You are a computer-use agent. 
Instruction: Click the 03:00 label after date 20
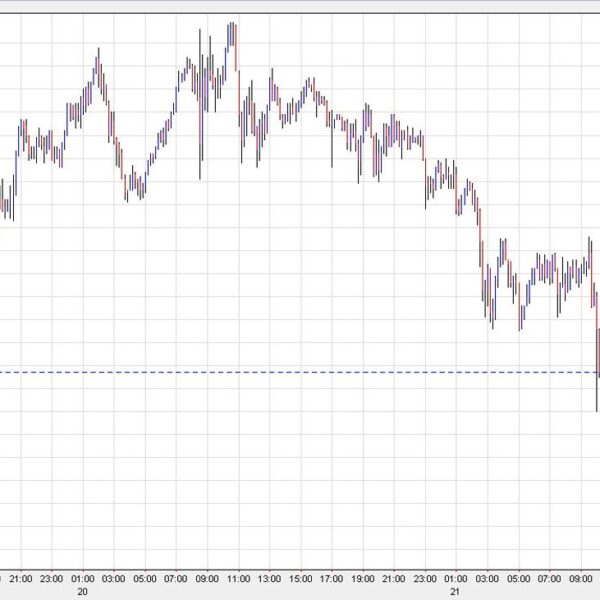pyautogui.click(x=114, y=579)
